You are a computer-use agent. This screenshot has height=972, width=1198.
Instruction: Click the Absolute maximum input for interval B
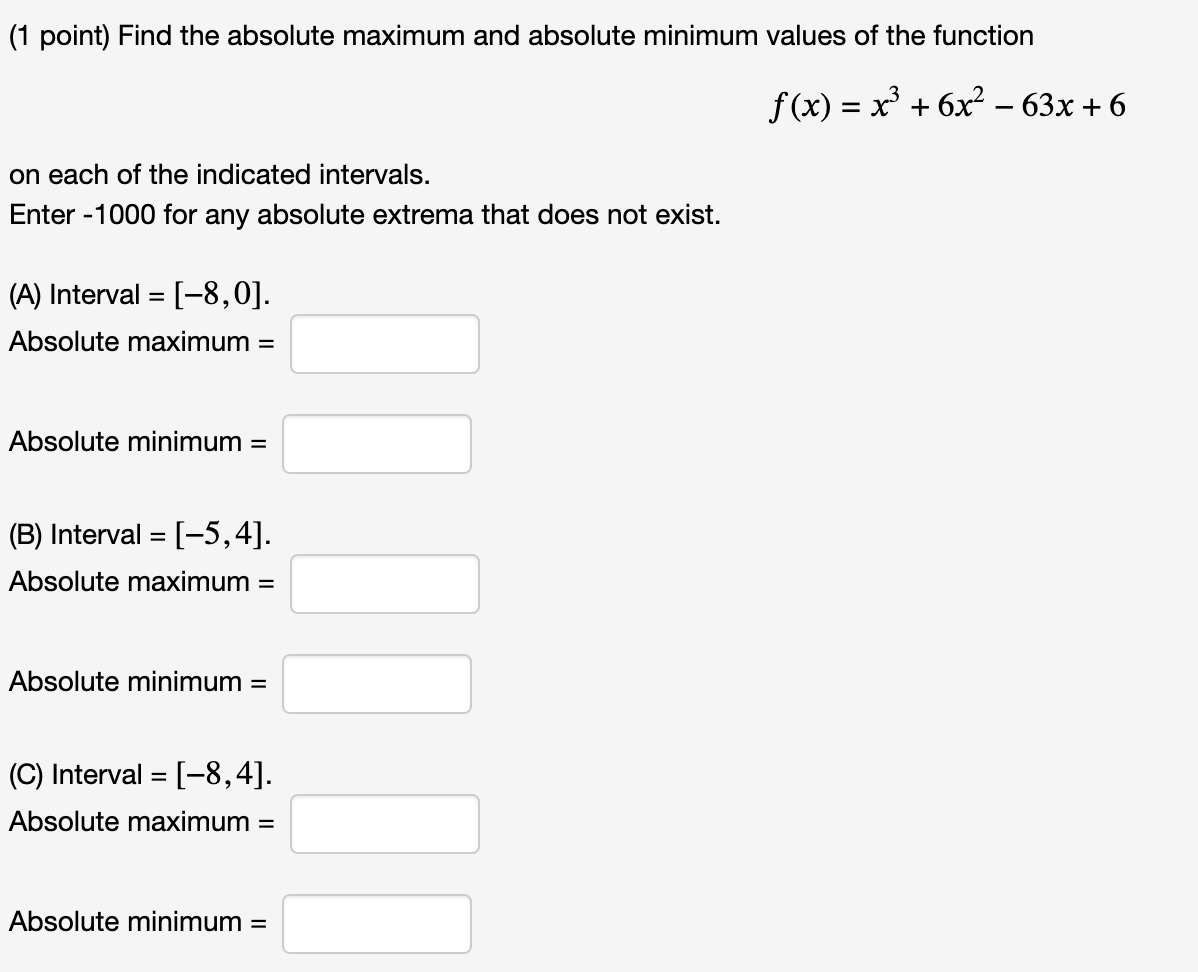click(384, 583)
